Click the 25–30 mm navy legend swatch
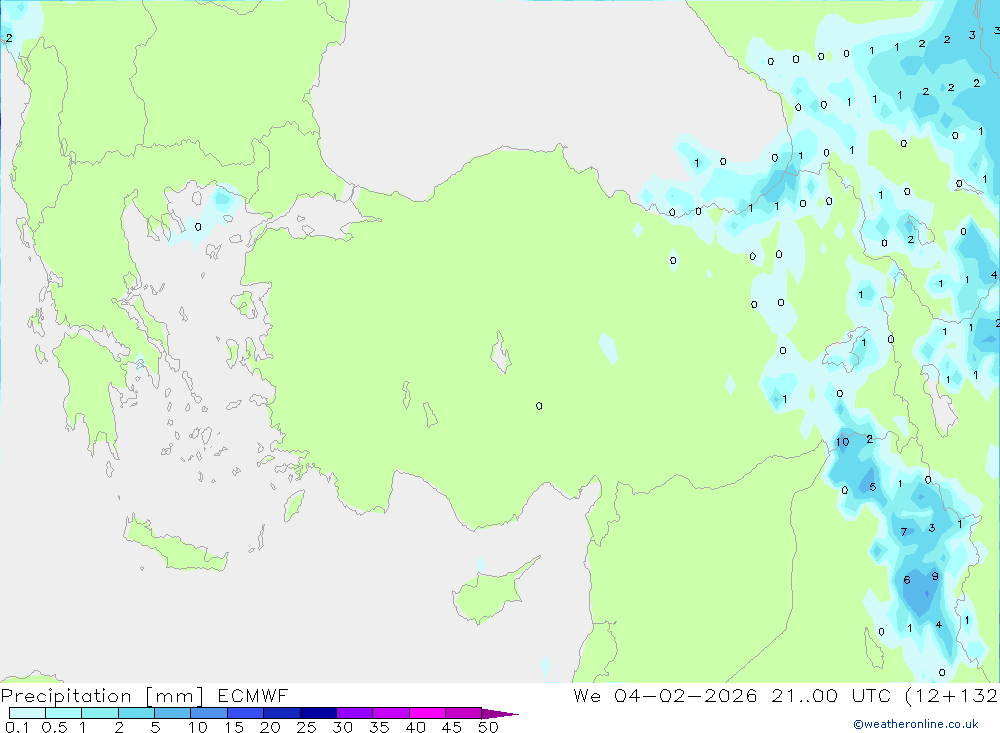 tap(318, 713)
